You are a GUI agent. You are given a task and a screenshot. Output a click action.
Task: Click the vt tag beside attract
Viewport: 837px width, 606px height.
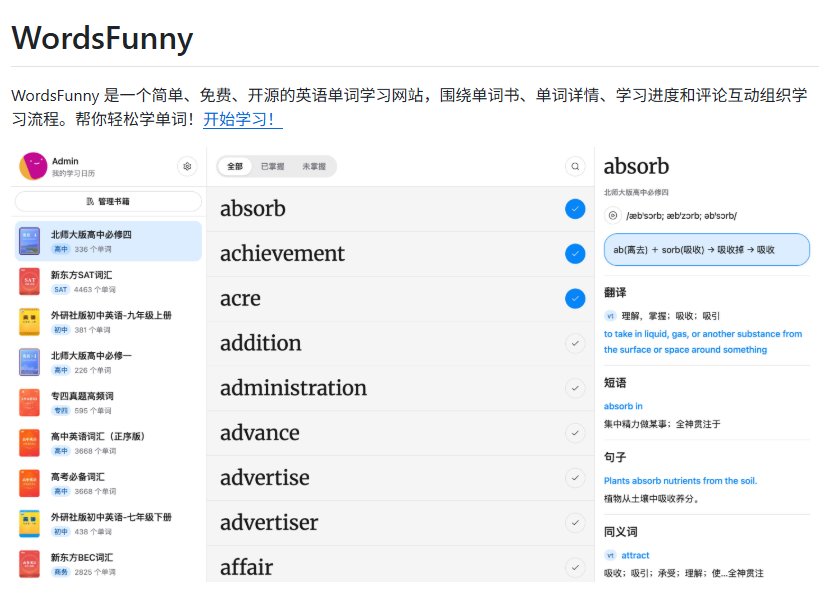(x=610, y=555)
